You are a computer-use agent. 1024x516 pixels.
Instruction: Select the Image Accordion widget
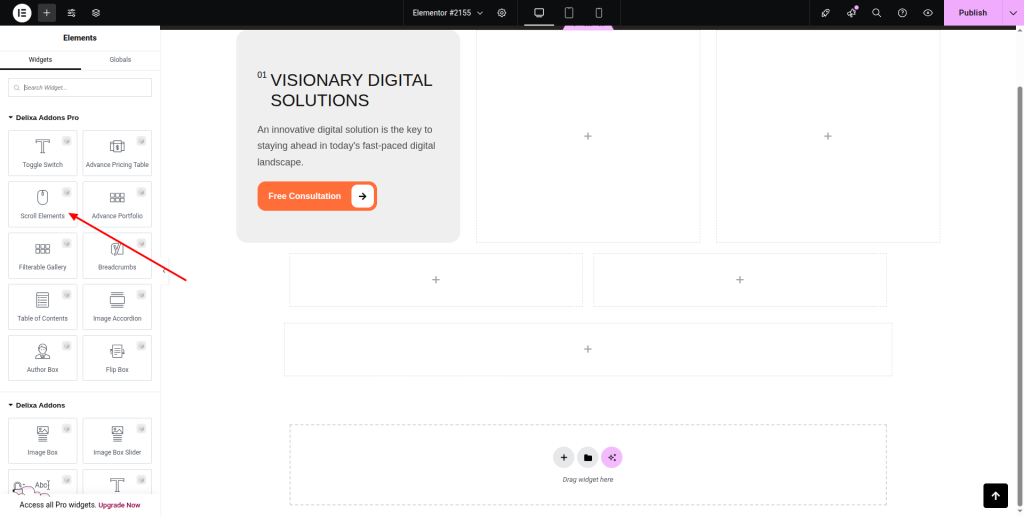pyautogui.click(x=117, y=306)
